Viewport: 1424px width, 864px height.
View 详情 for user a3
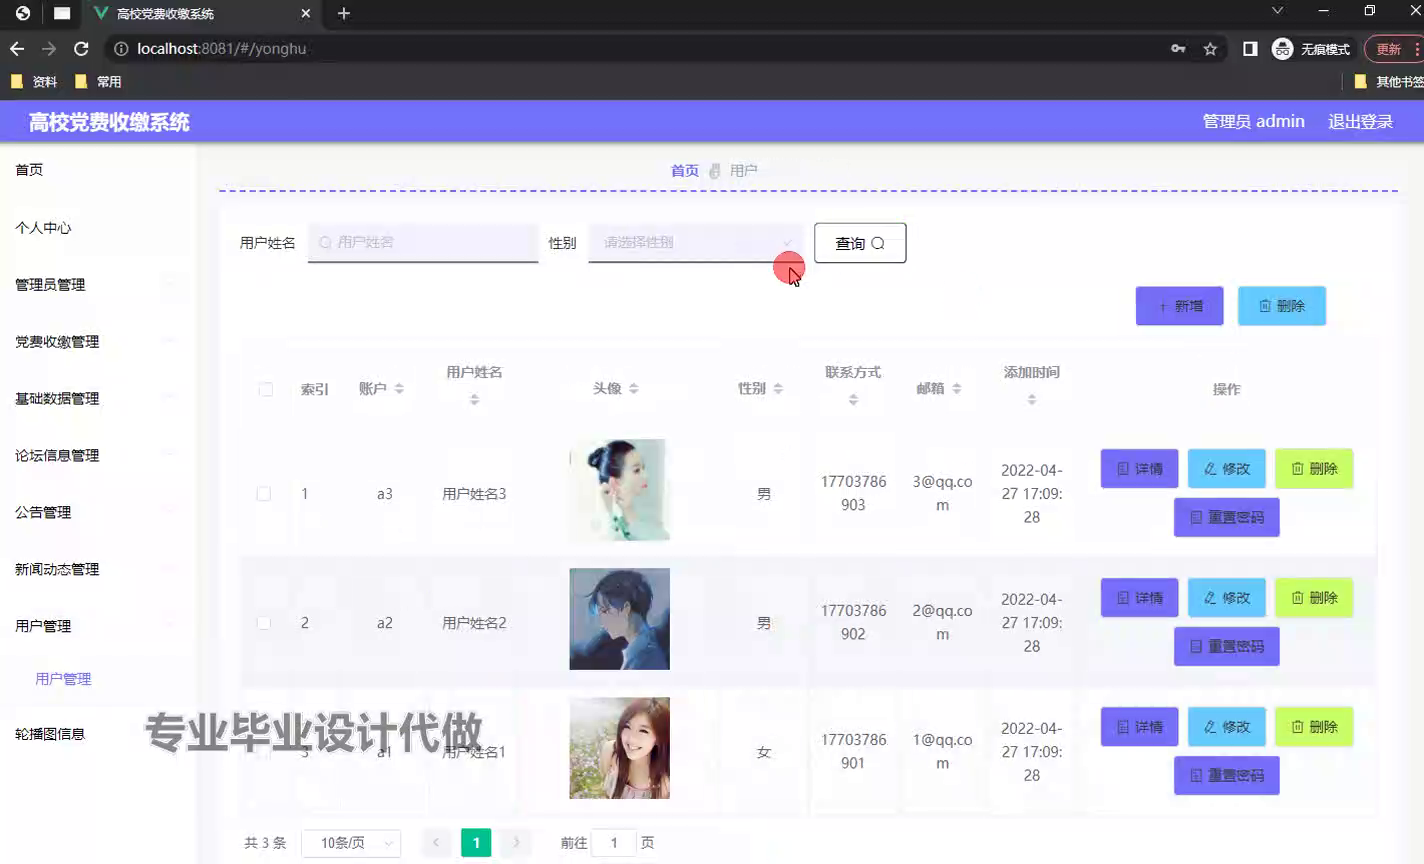click(x=1140, y=468)
